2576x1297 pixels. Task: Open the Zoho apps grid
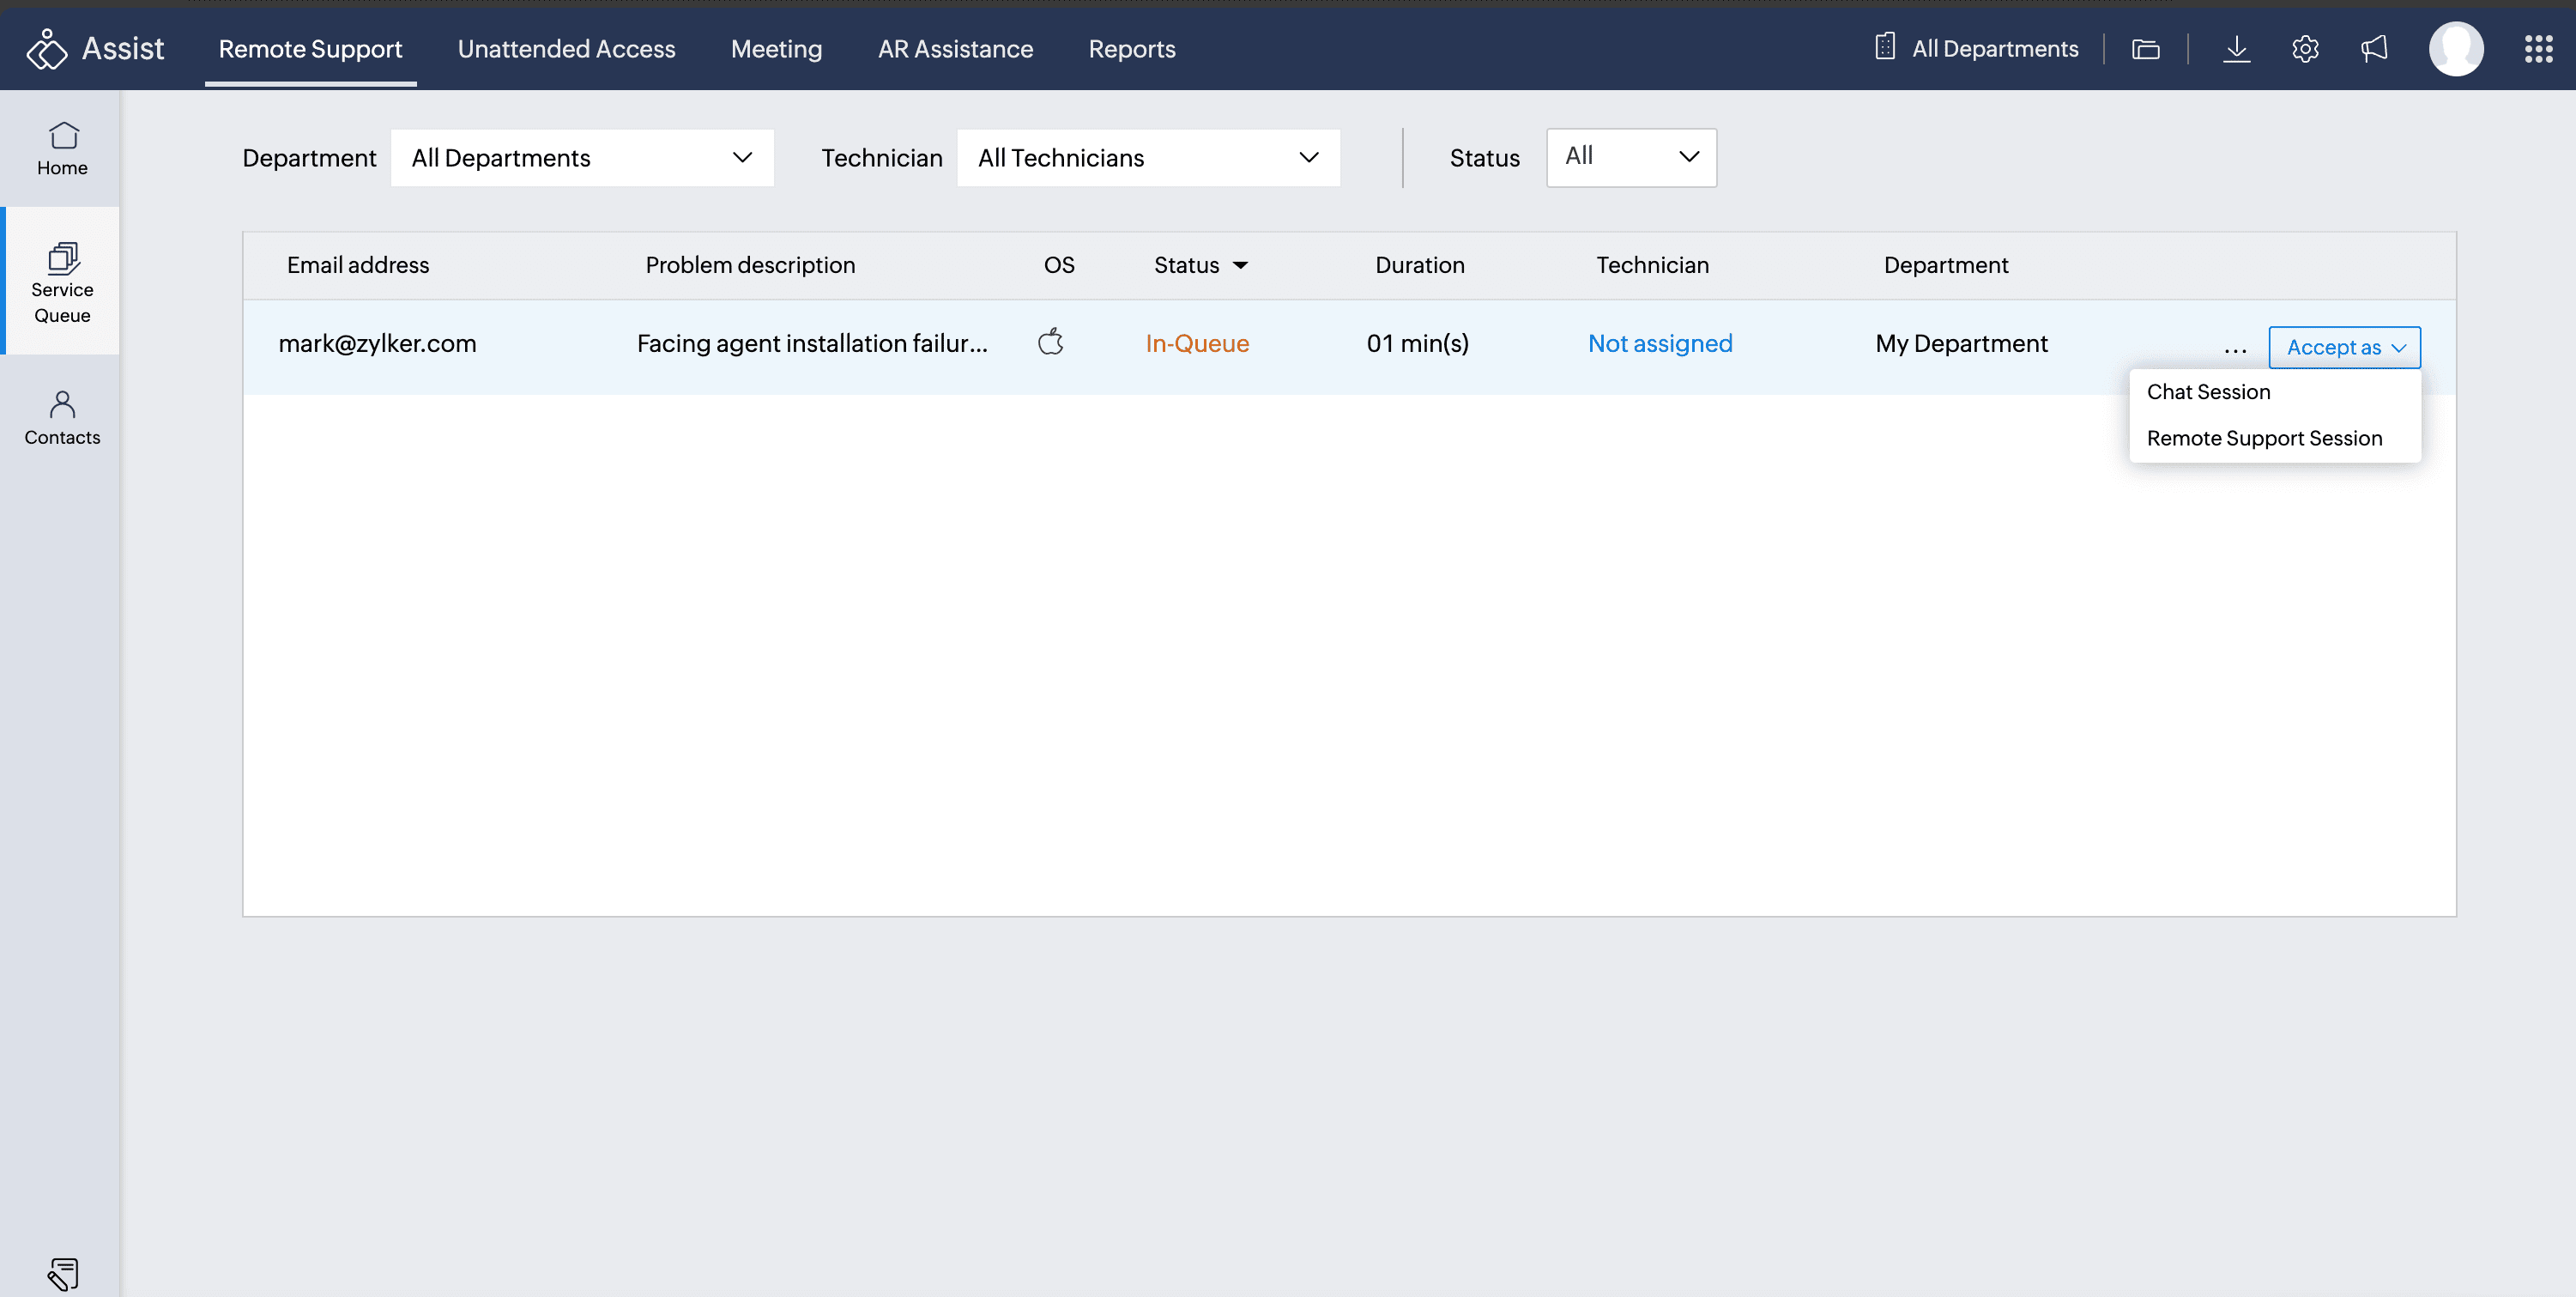2541,48
